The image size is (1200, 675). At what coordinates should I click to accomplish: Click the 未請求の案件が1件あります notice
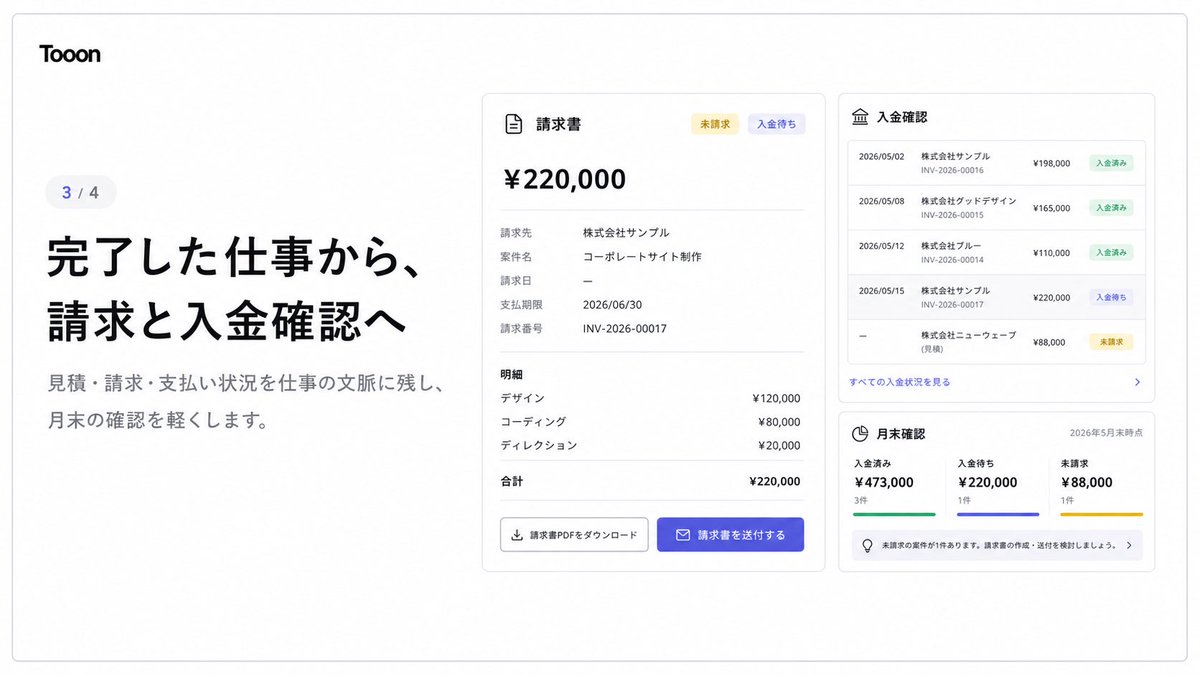(x=996, y=546)
